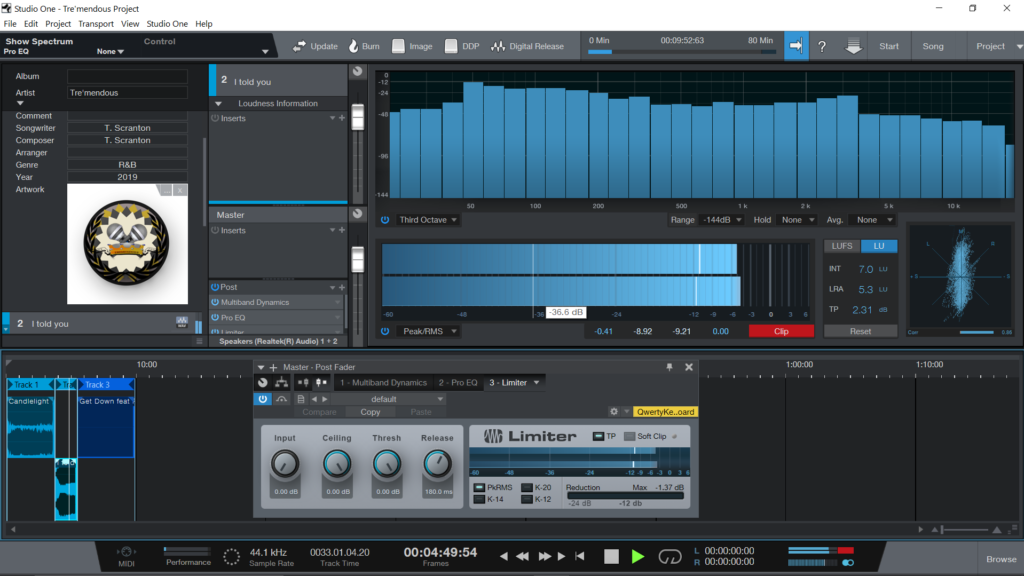The image size is (1024, 576).
Task: Switch to 2 - Pro EQ tab
Action: pyautogui.click(x=458, y=383)
